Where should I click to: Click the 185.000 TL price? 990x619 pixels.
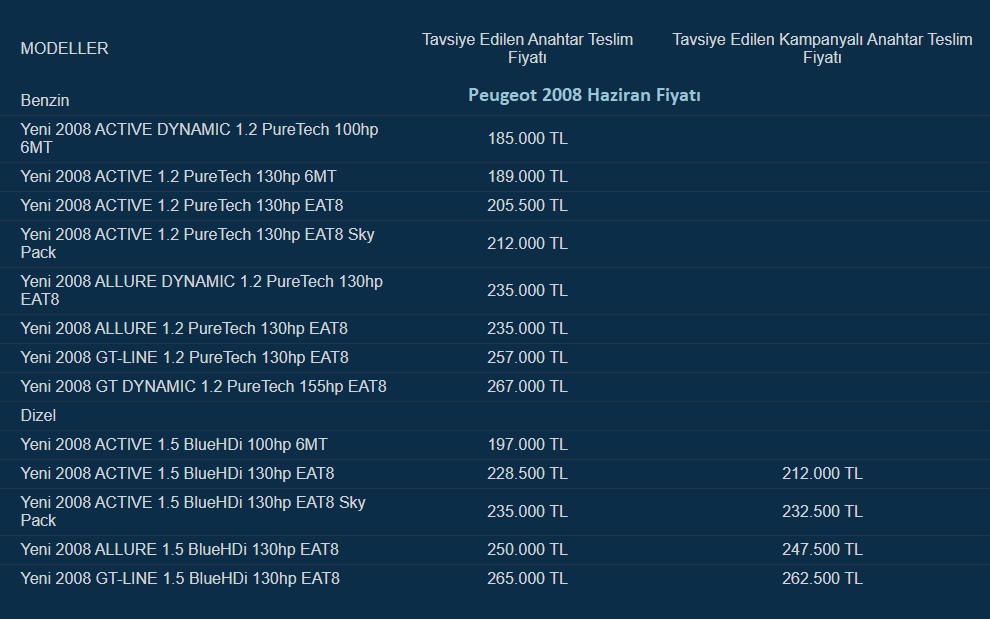527,138
